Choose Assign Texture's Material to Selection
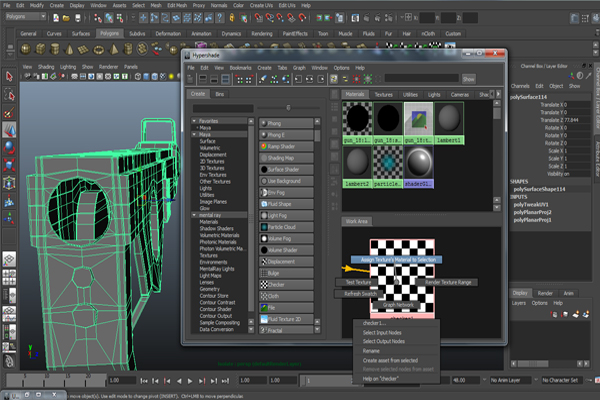Screen dimensions: 600x400 click(397, 260)
